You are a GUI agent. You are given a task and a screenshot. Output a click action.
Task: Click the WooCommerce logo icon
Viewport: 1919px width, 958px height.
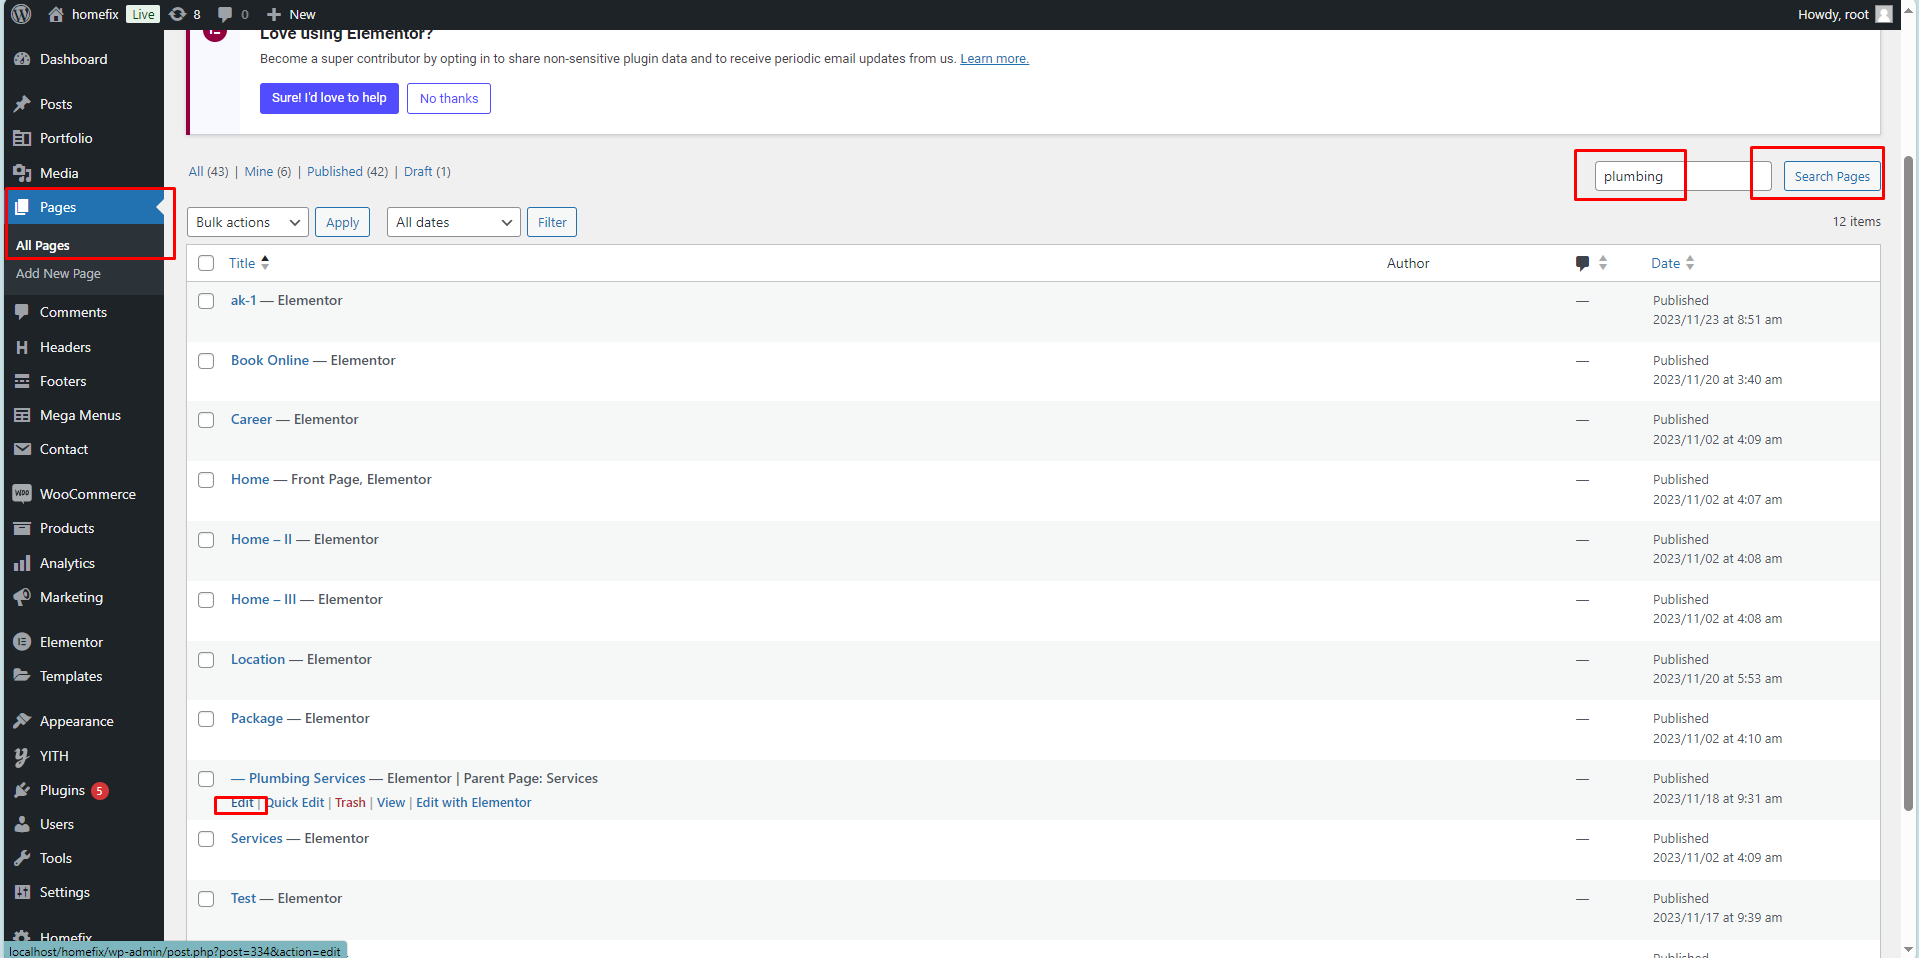click(22, 494)
